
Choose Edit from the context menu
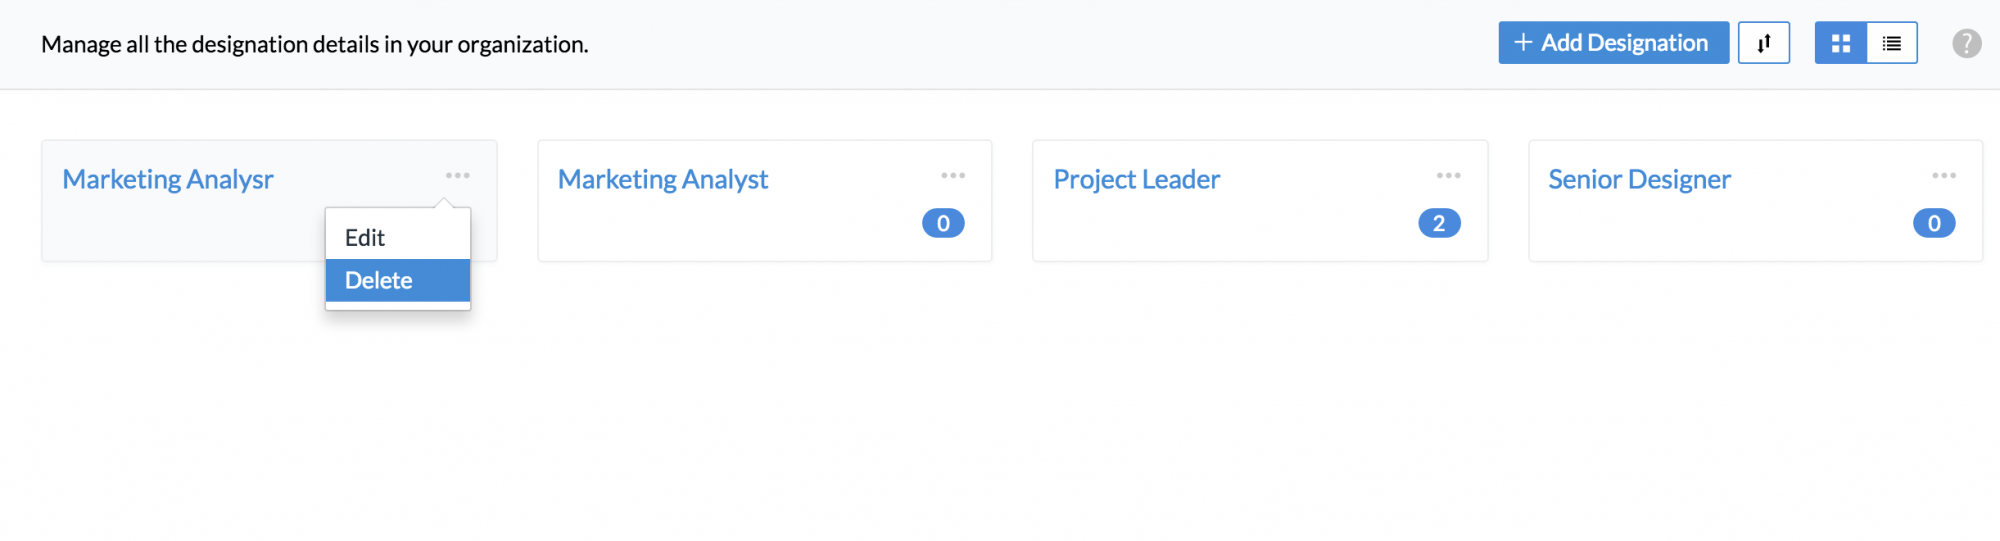(366, 238)
